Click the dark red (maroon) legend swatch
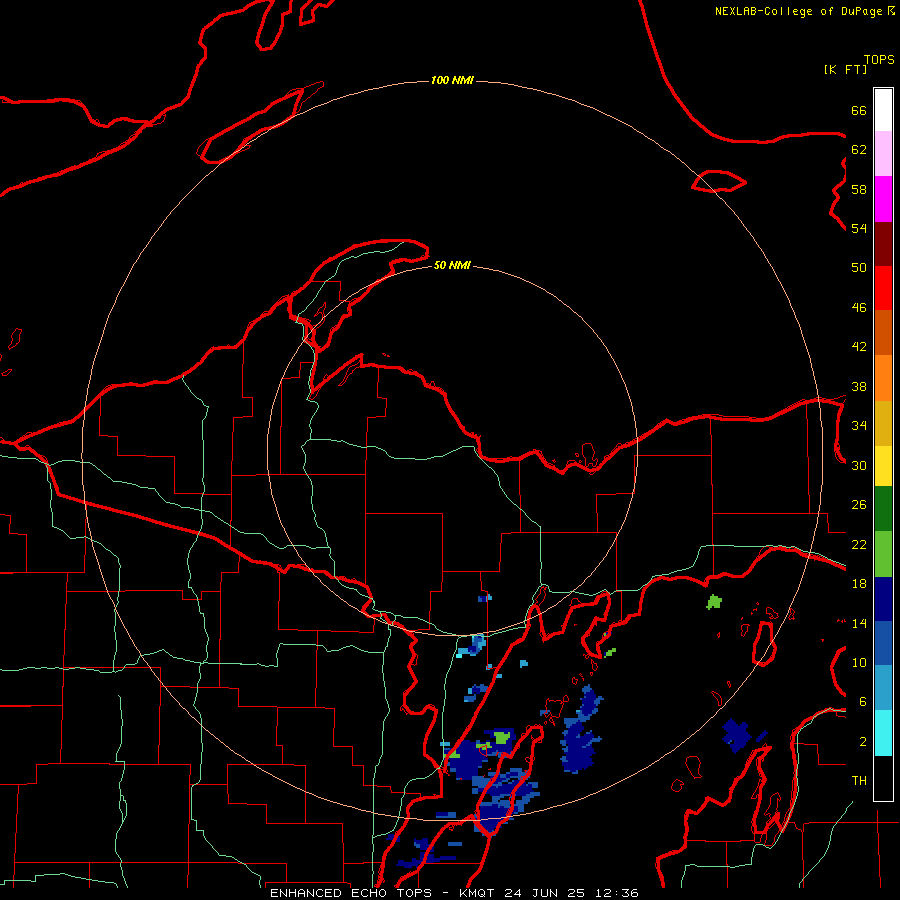Viewport: 900px width, 900px height. pyautogui.click(x=883, y=245)
